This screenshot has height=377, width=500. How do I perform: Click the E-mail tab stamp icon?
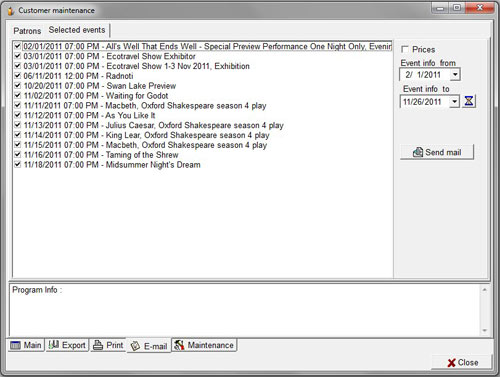[135, 346]
